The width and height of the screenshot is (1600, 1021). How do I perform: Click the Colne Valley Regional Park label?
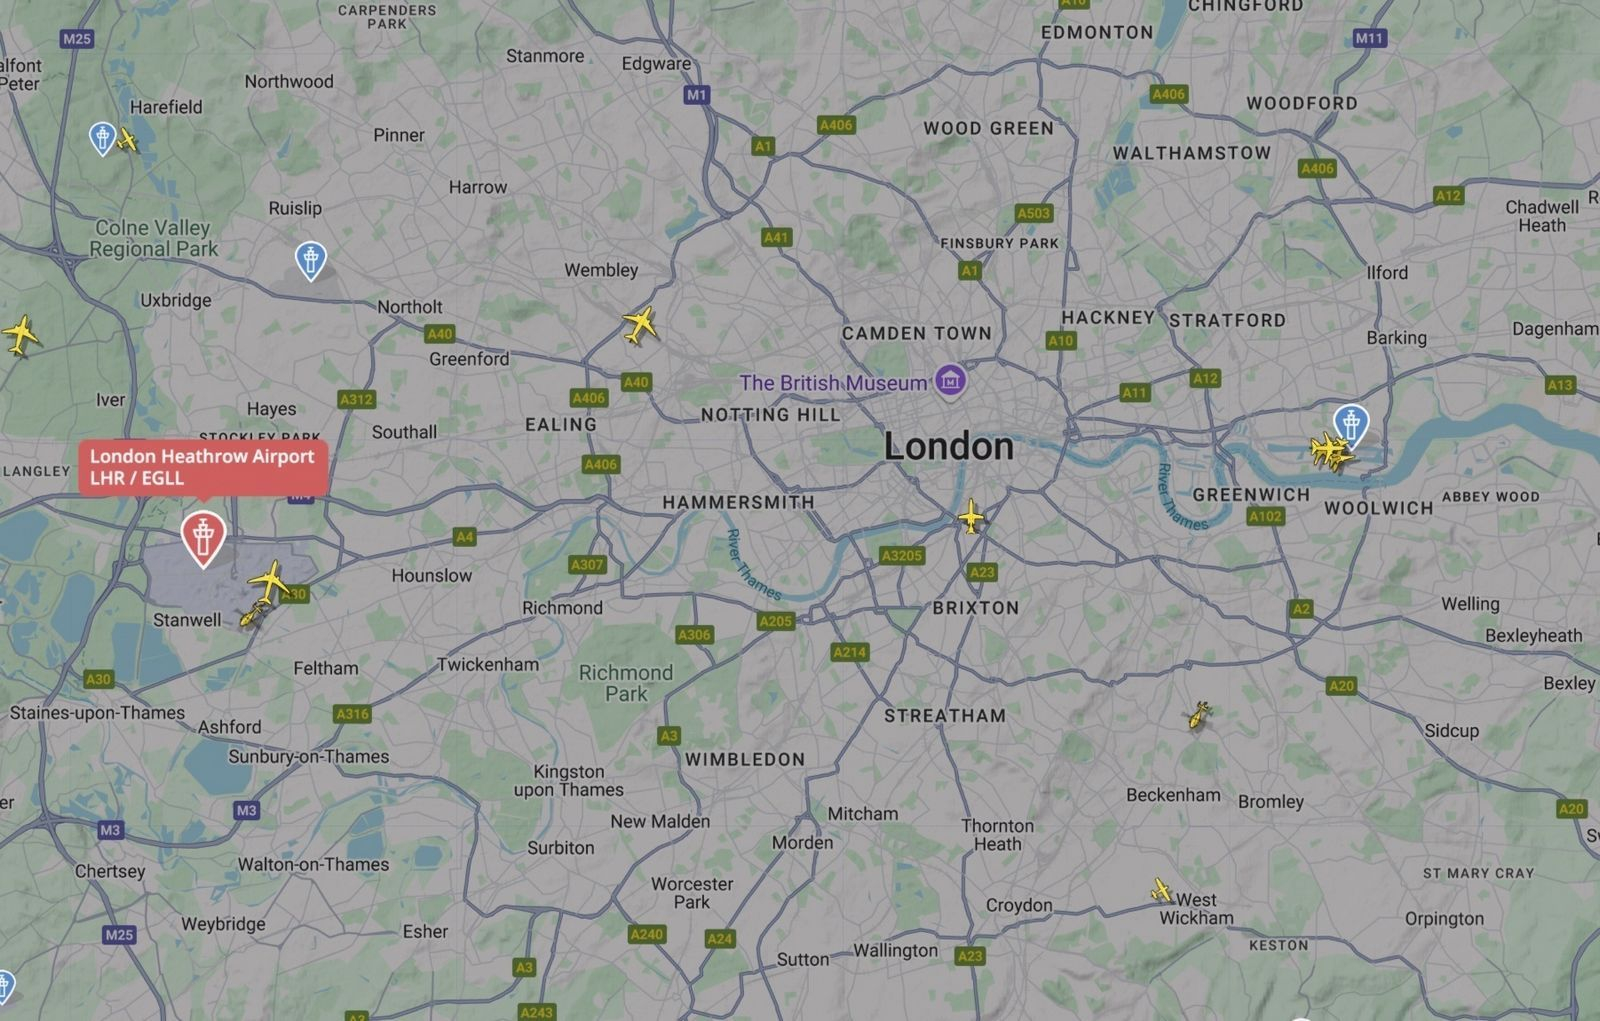[x=153, y=238]
